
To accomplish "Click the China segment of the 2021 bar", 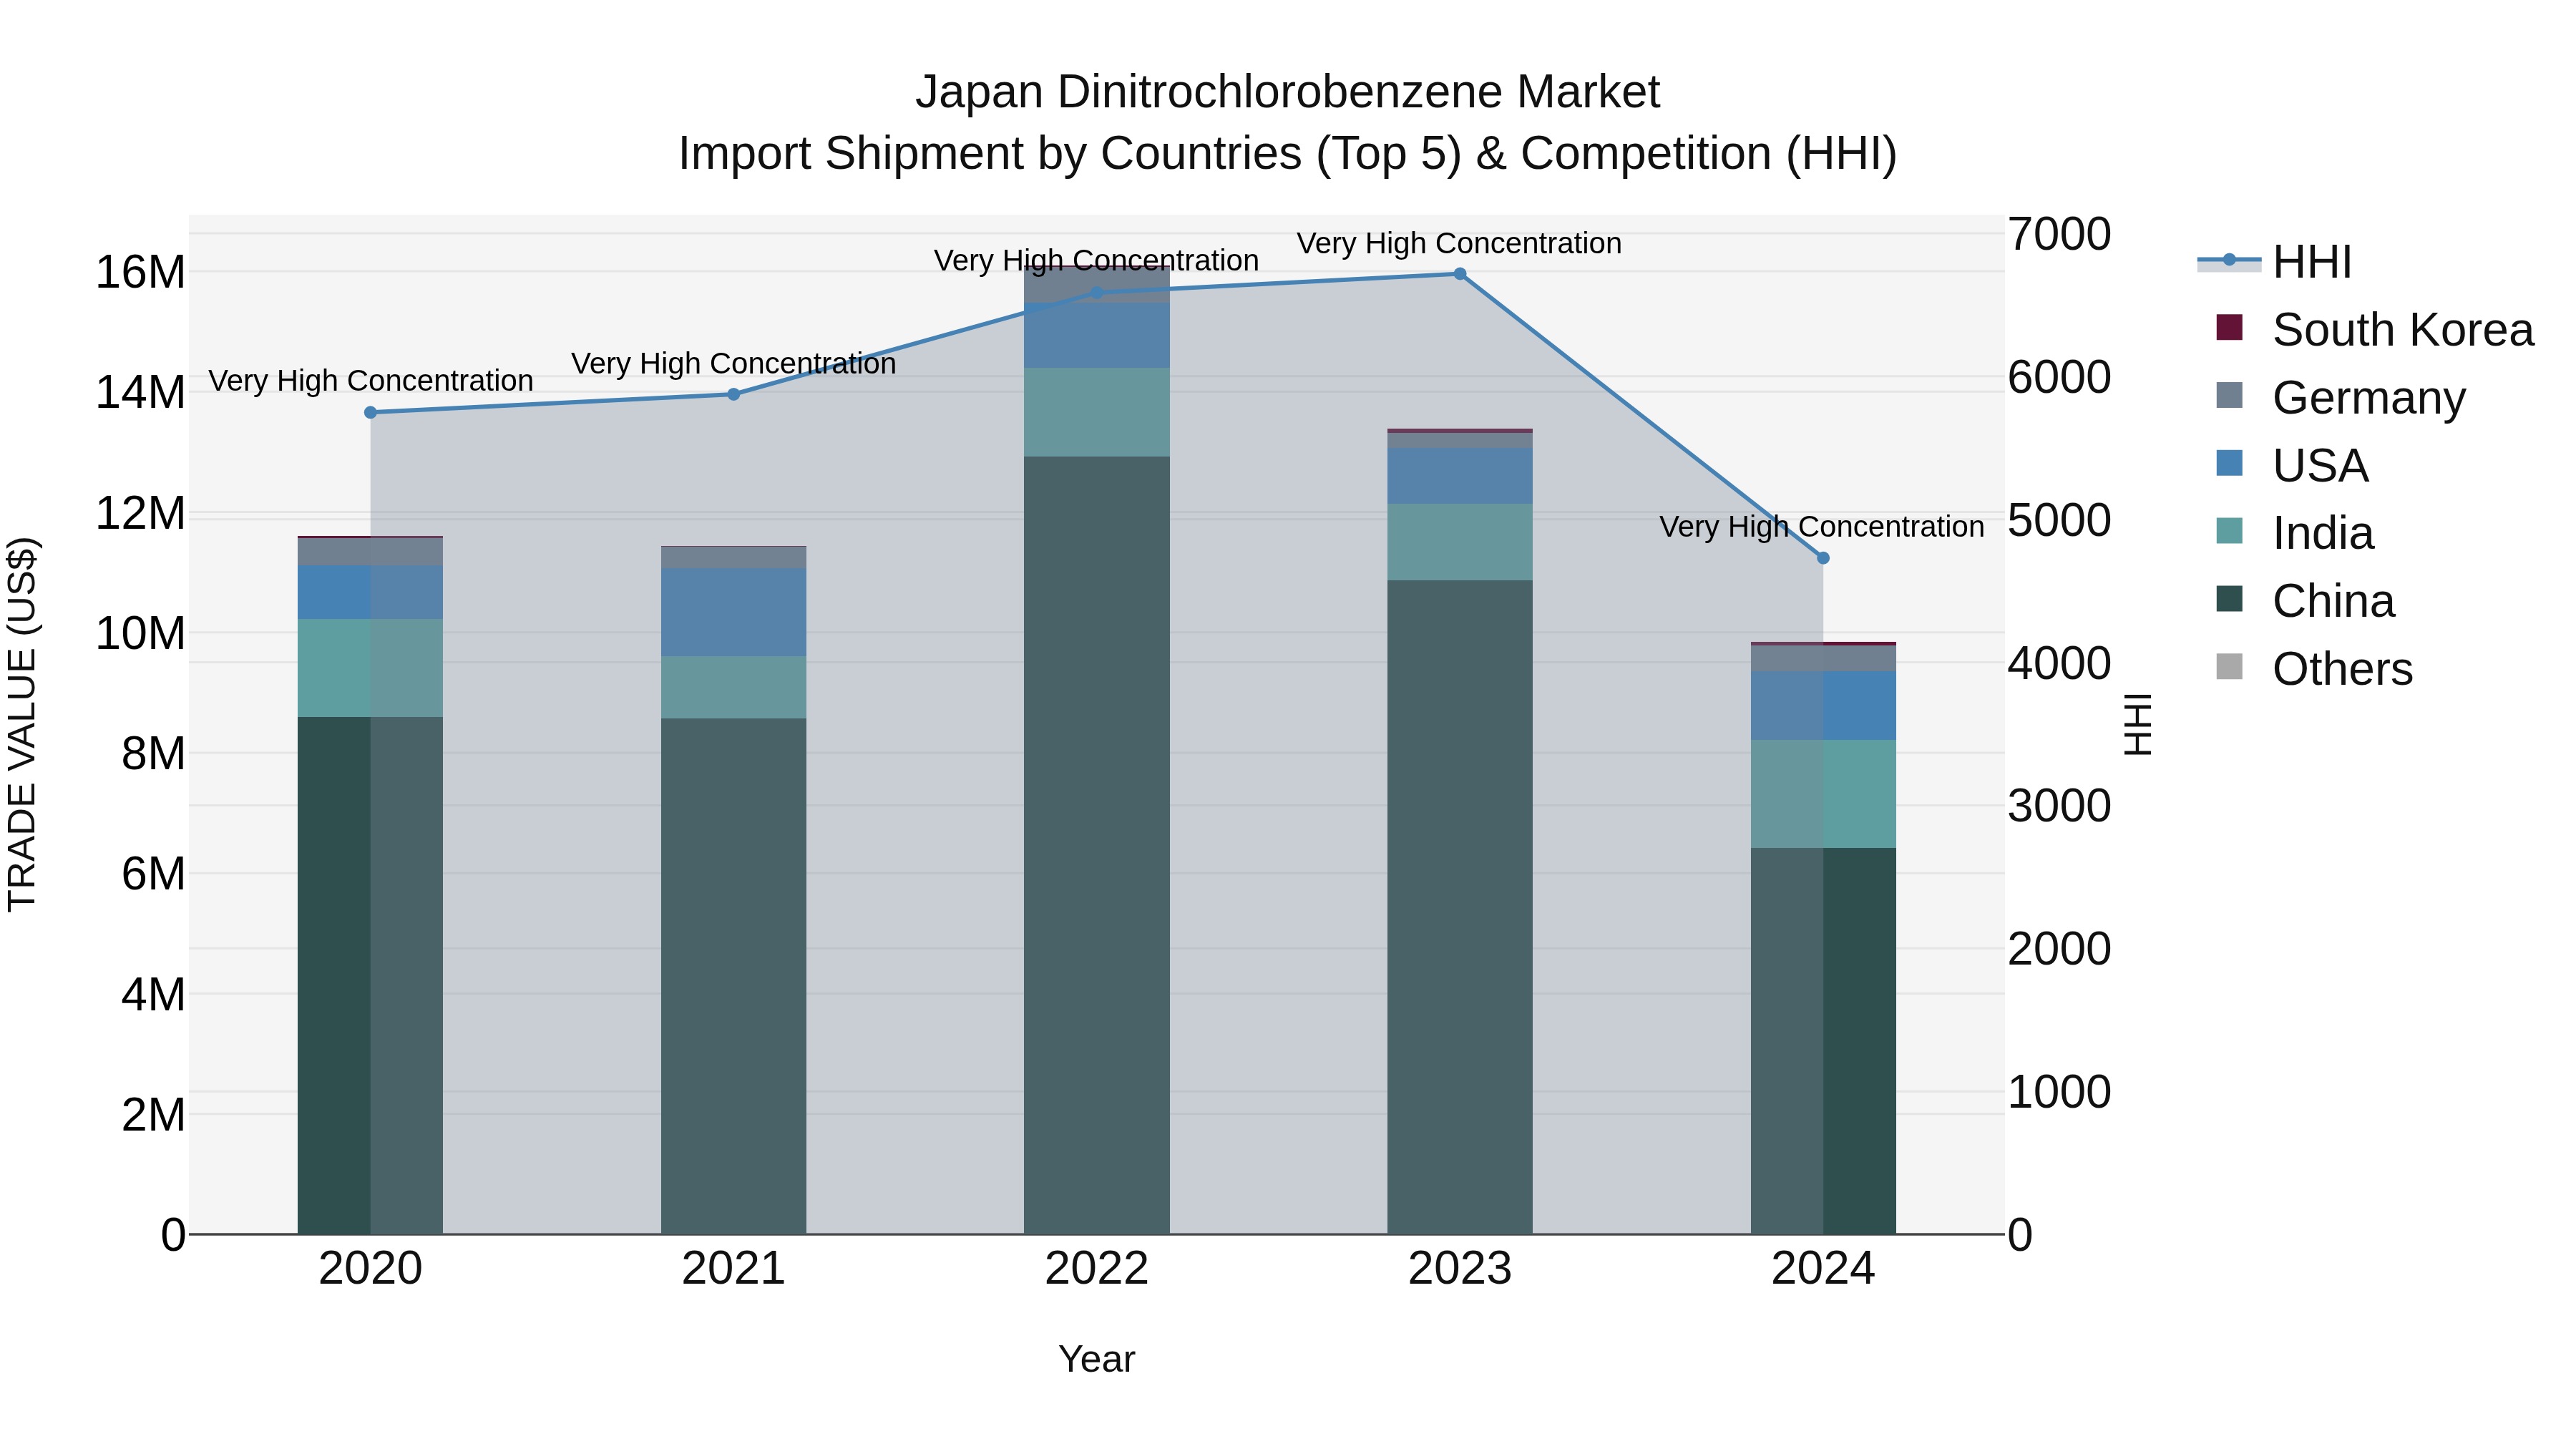I will coord(733,976).
